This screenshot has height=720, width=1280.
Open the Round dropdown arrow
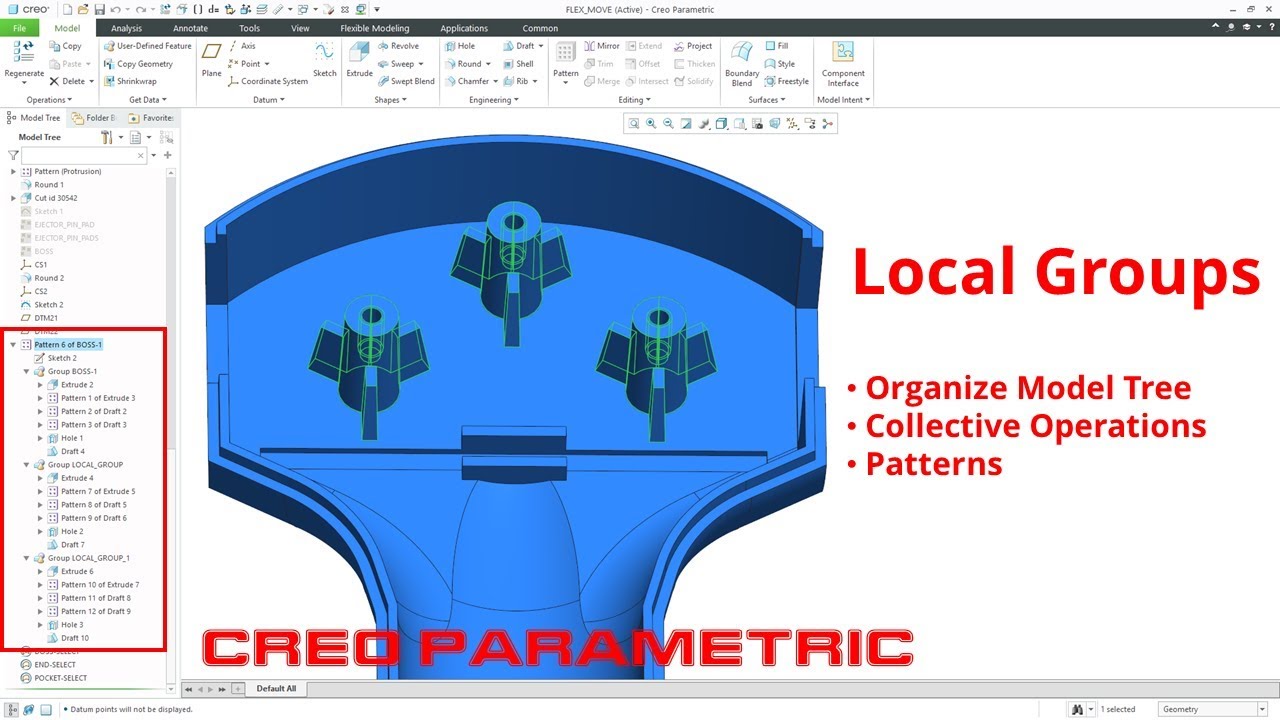pyautogui.click(x=489, y=64)
